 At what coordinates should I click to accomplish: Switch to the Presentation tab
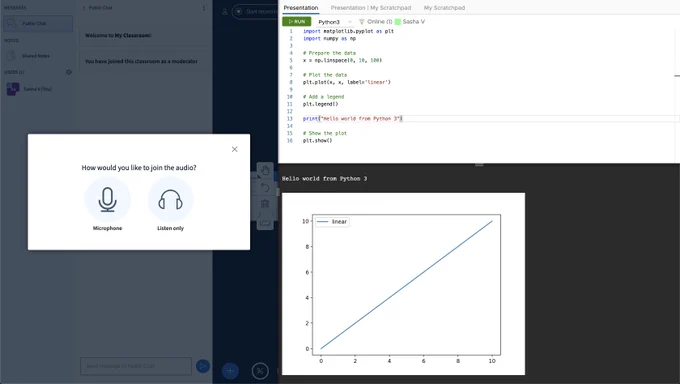[301, 8]
